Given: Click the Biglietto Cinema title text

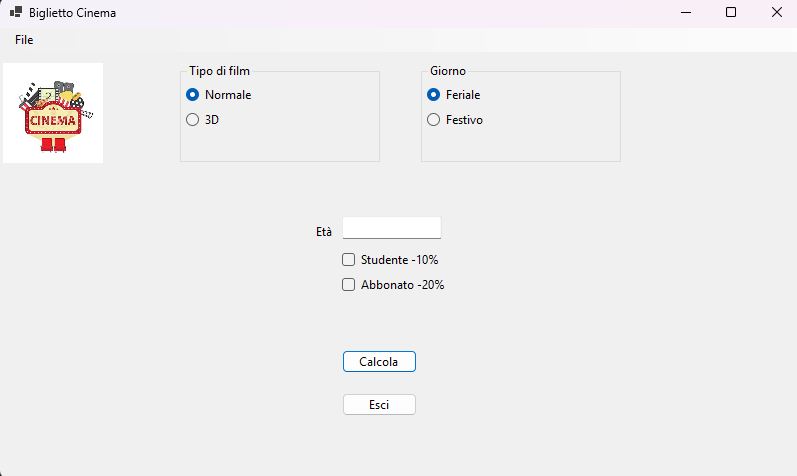Looking at the screenshot, I should 72,13.
